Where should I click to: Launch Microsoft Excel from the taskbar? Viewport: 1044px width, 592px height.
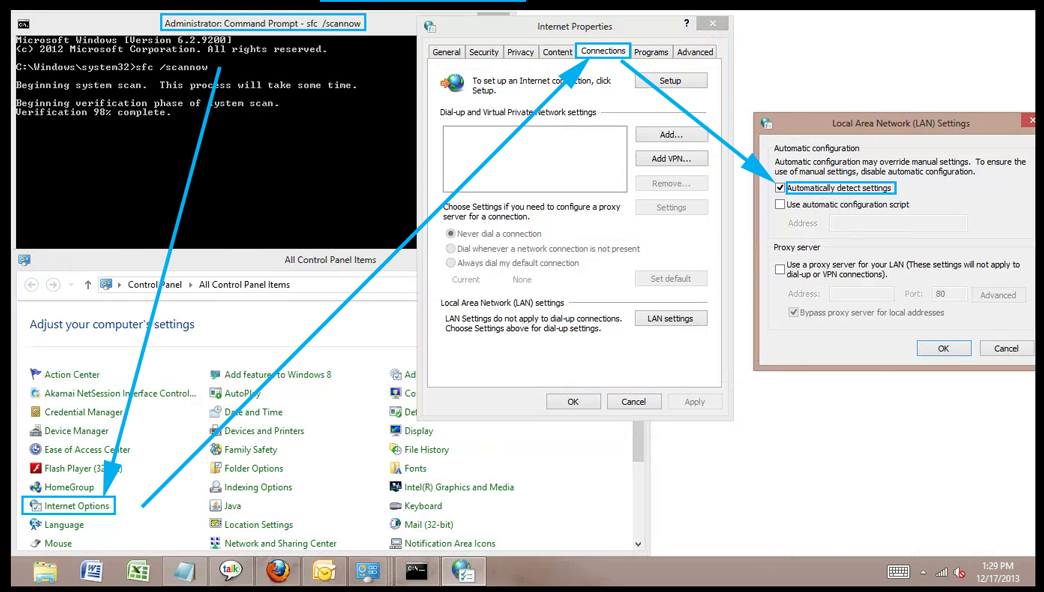[x=138, y=571]
